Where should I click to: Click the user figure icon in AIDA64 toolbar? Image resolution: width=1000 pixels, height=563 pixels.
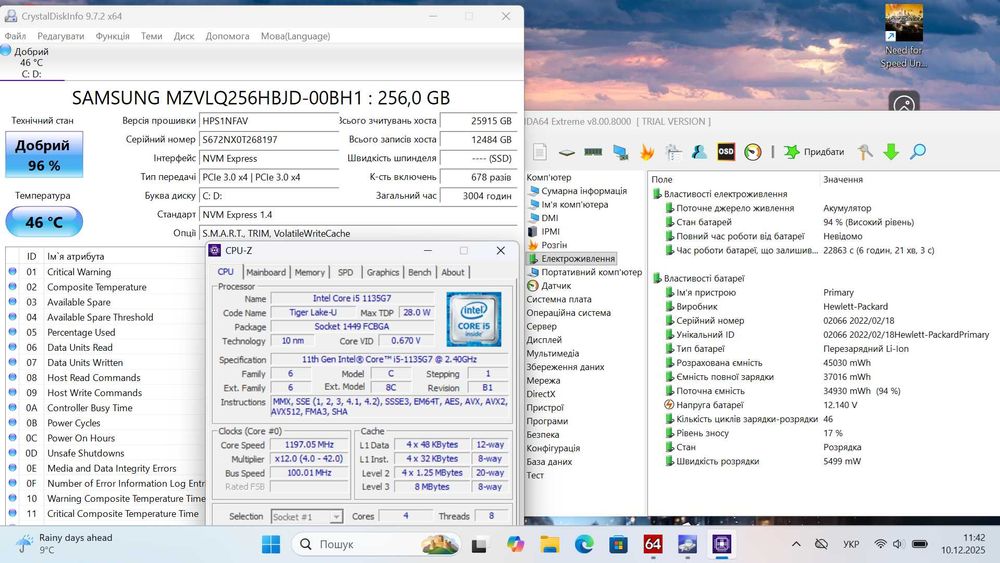coord(699,152)
